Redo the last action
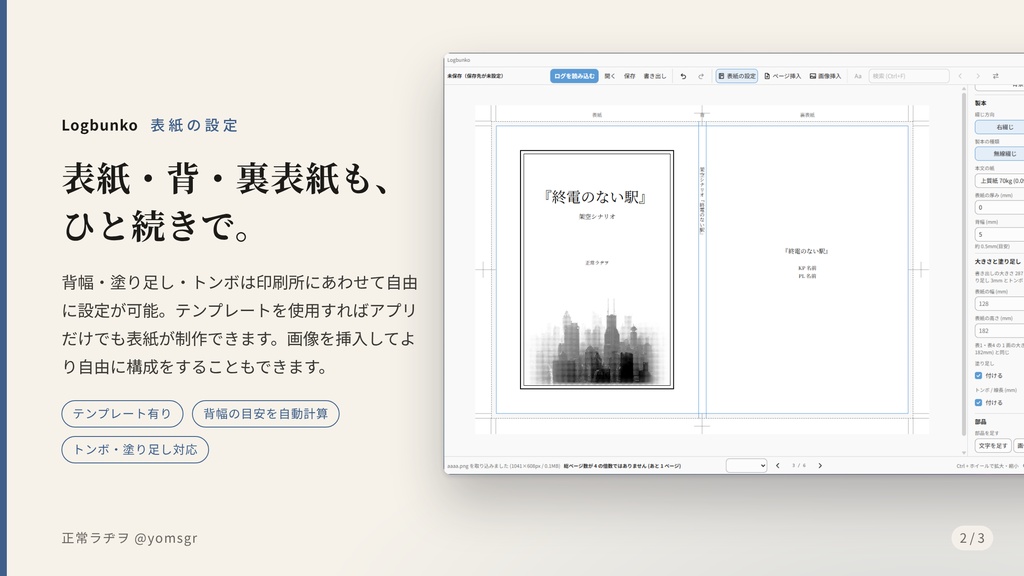Screen dimensions: 1024x576 coord(701,76)
